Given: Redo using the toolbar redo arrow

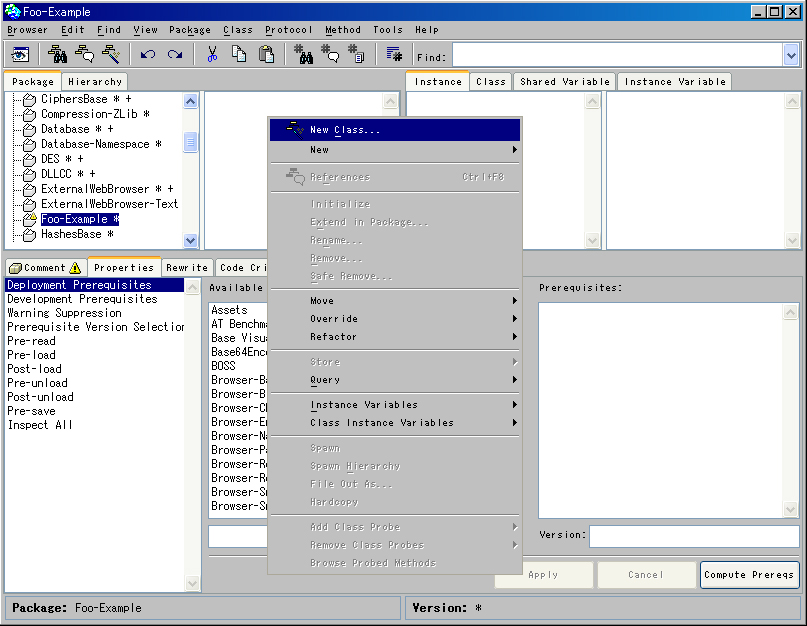Looking at the screenshot, I should [x=175, y=54].
